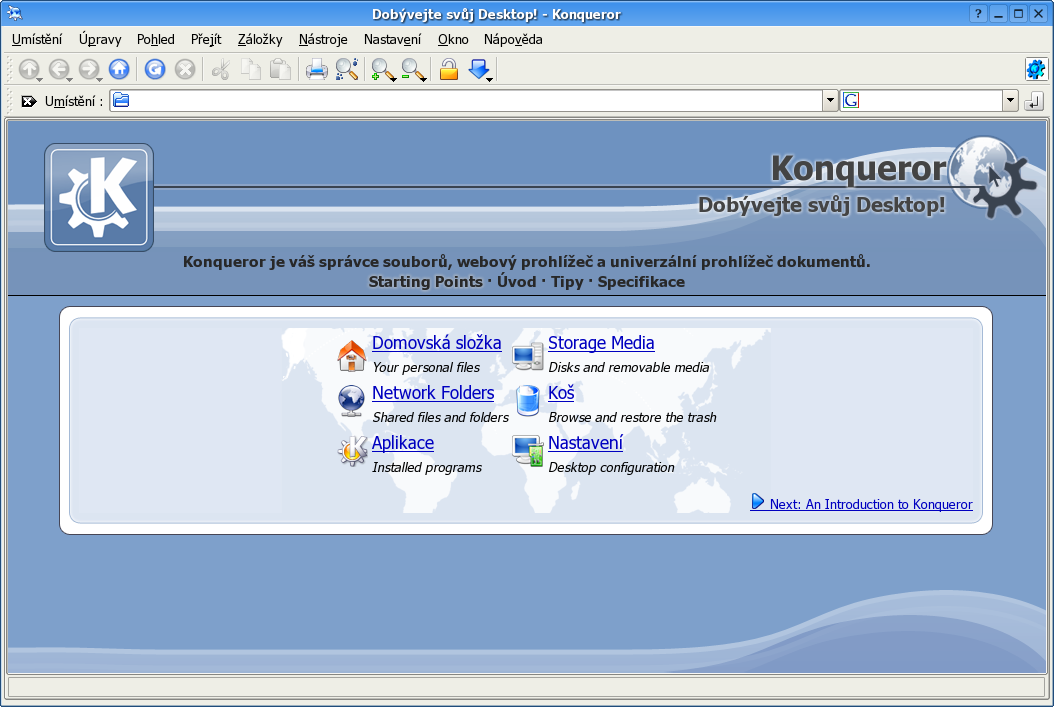Image resolution: width=1054 pixels, height=707 pixels.
Task: Open the Domovská složka link
Action: [x=436, y=343]
